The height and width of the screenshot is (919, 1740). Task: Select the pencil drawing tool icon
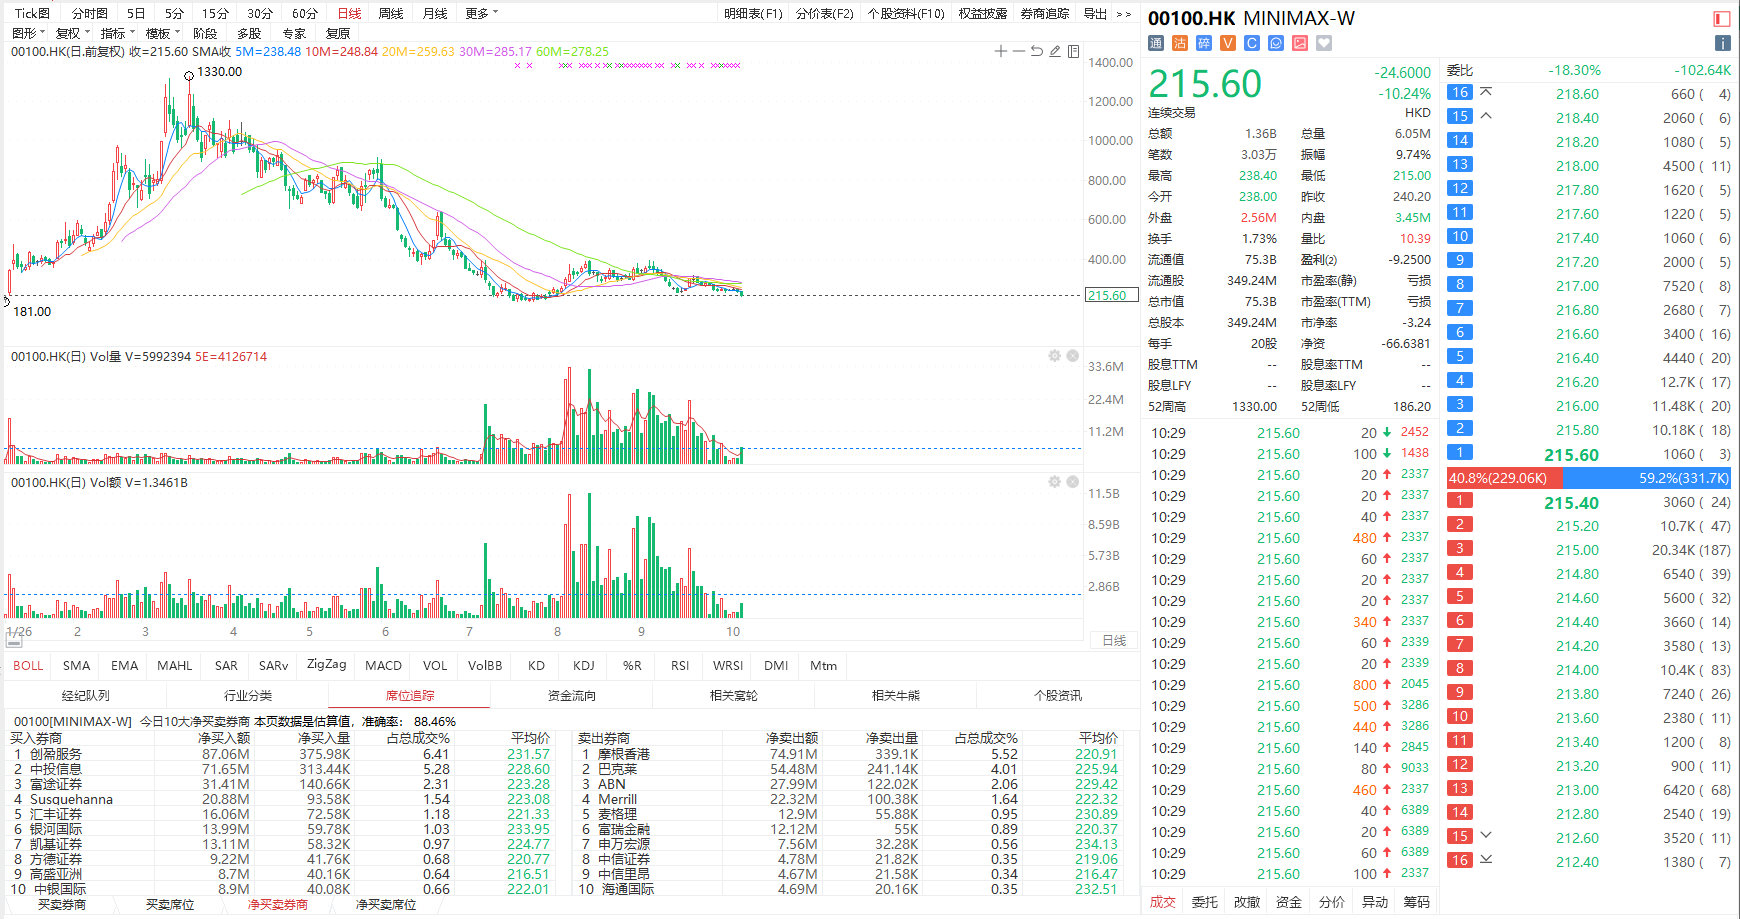(1055, 51)
